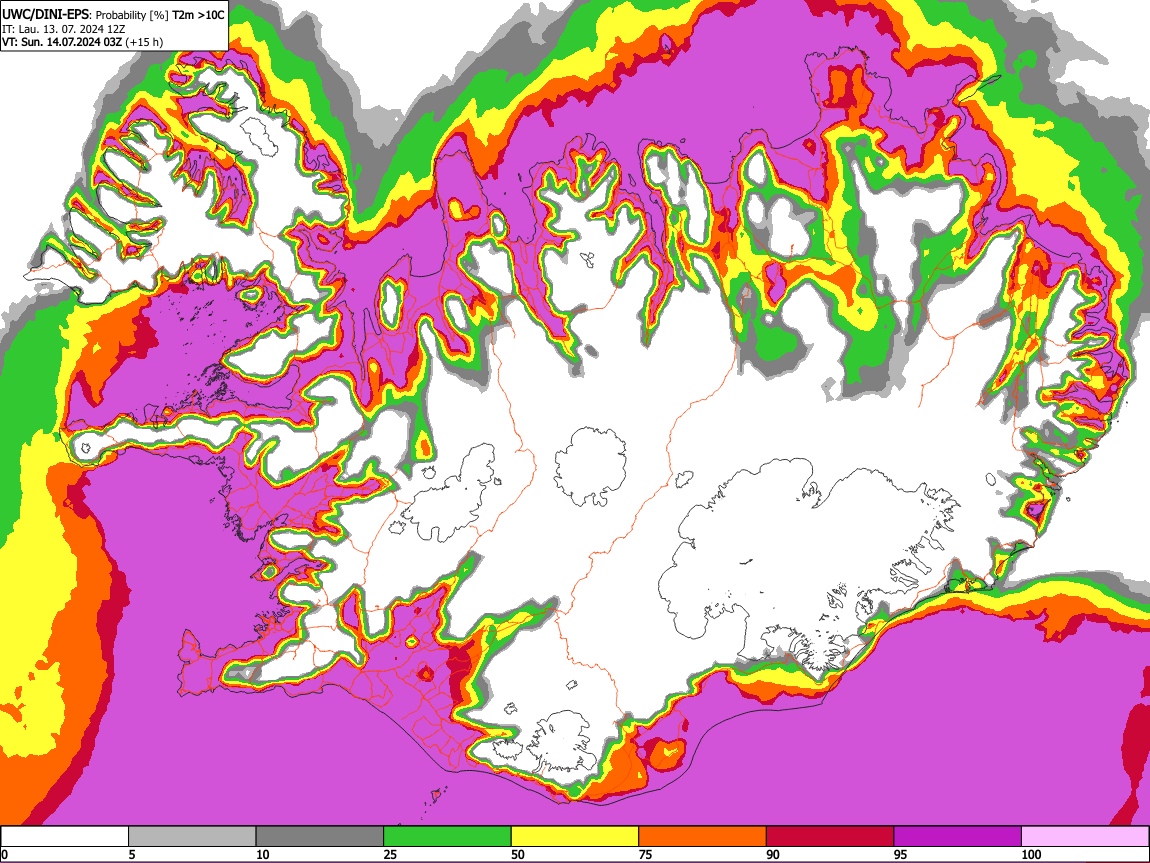Screen dimensions: 1150x863
Task: Click the light gray 5–10% legend swatch
Action: [192, 837]
